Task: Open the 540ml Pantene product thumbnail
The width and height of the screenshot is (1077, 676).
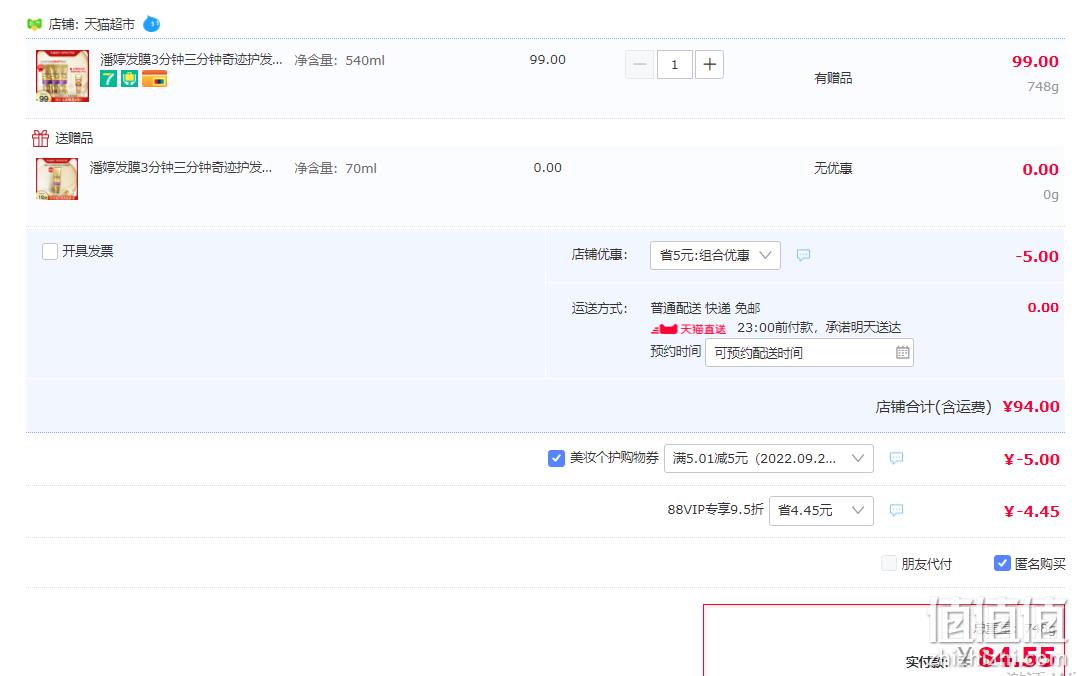Action: [63, 76]
